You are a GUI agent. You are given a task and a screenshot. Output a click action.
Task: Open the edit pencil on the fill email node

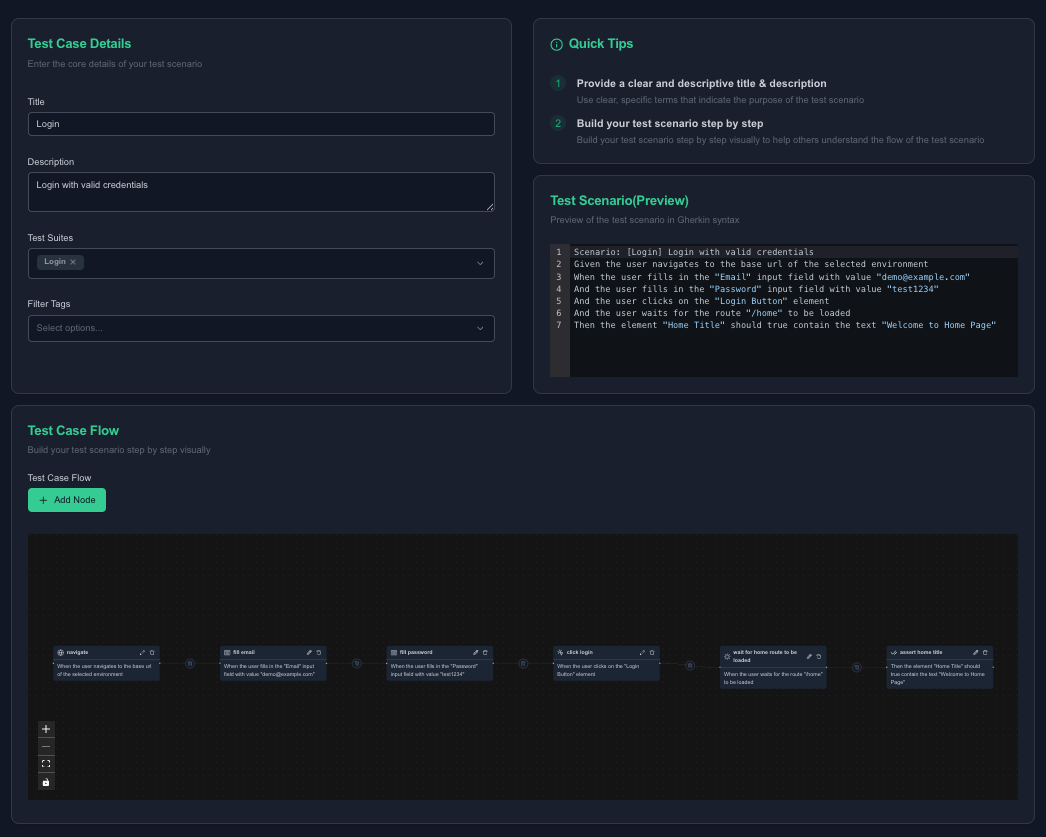coord(309,652)
